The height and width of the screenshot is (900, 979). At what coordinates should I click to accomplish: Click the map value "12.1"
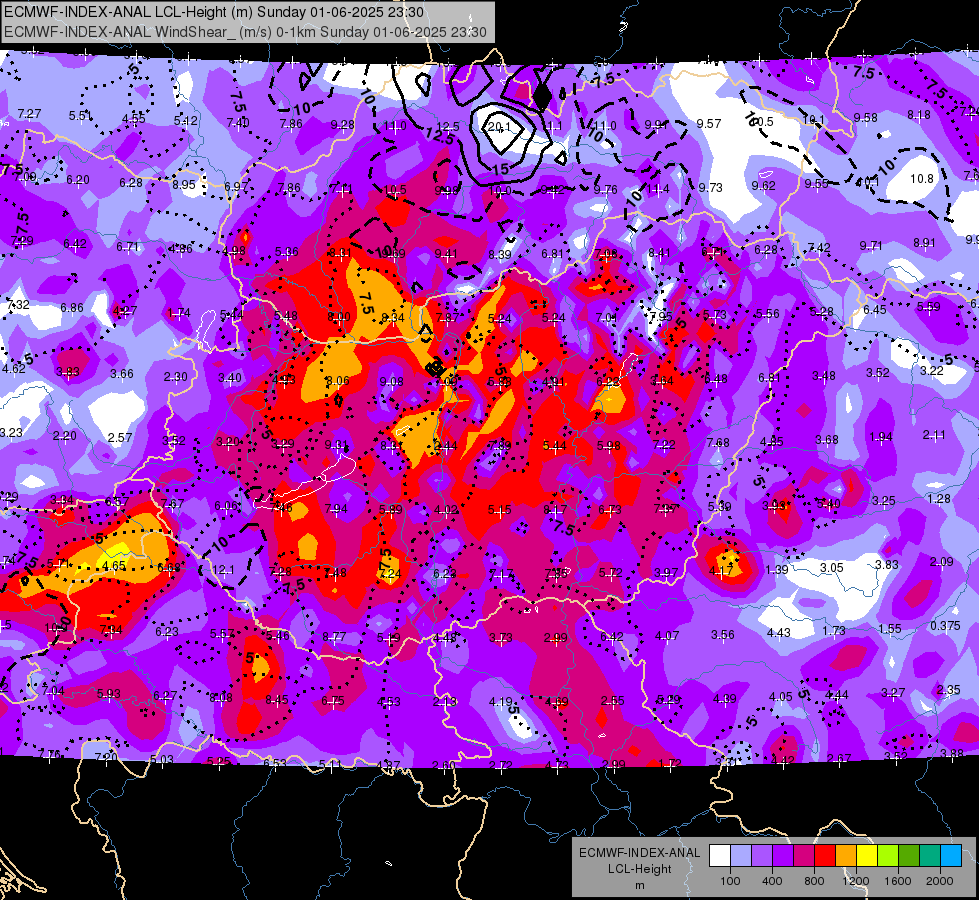pos(223,569)
